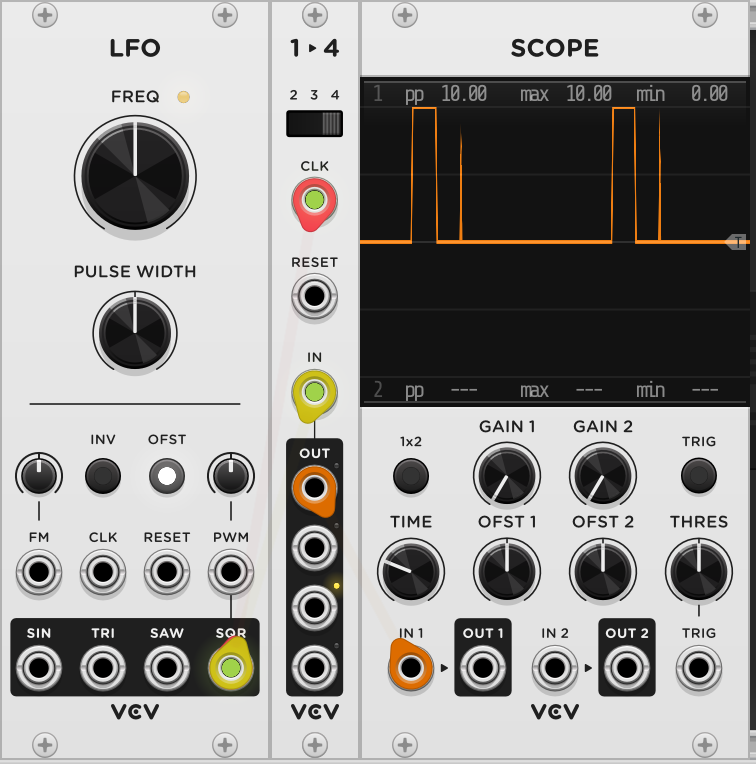
Task: Click the Scope OFST 2 knob
Action: tap(603, 571)
